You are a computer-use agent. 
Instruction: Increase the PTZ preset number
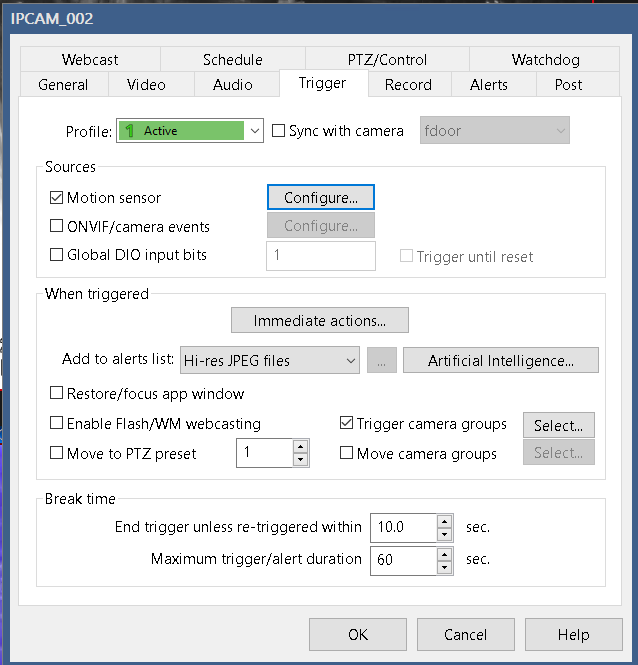pyautogui.click(x=300, y=447)
